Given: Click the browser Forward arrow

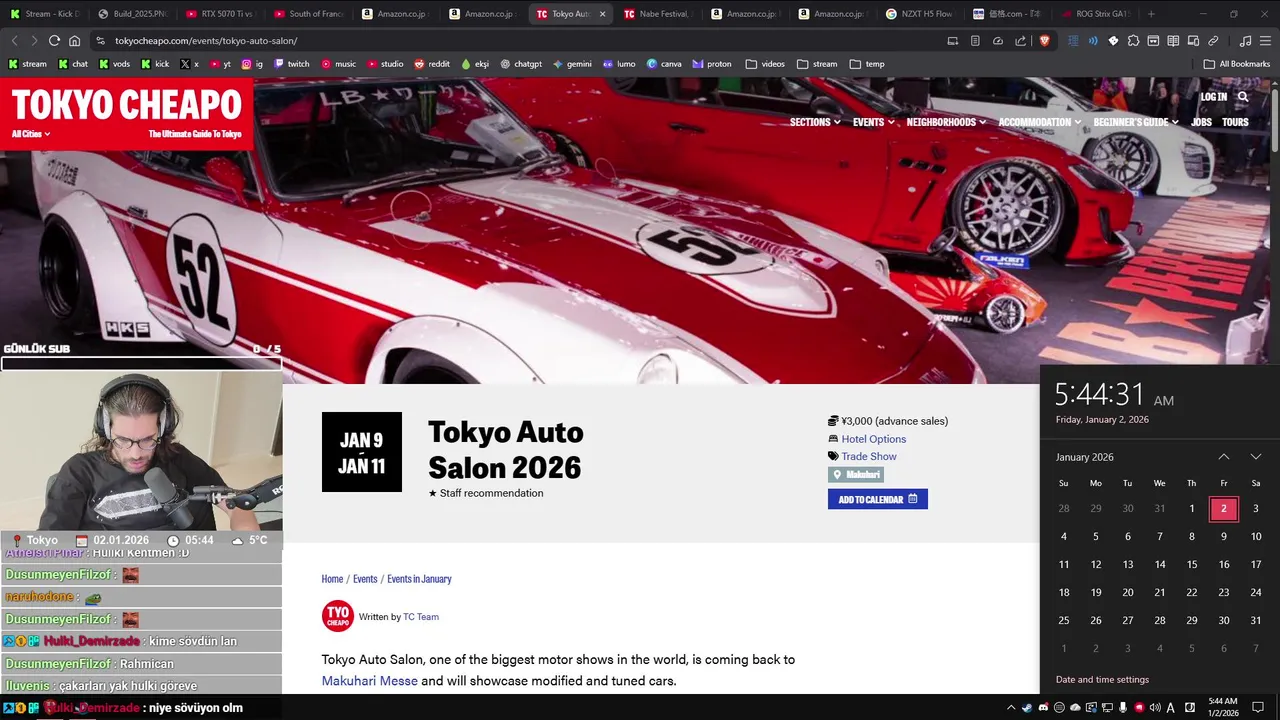Looking at the screenshot, I should coord(34,41).
